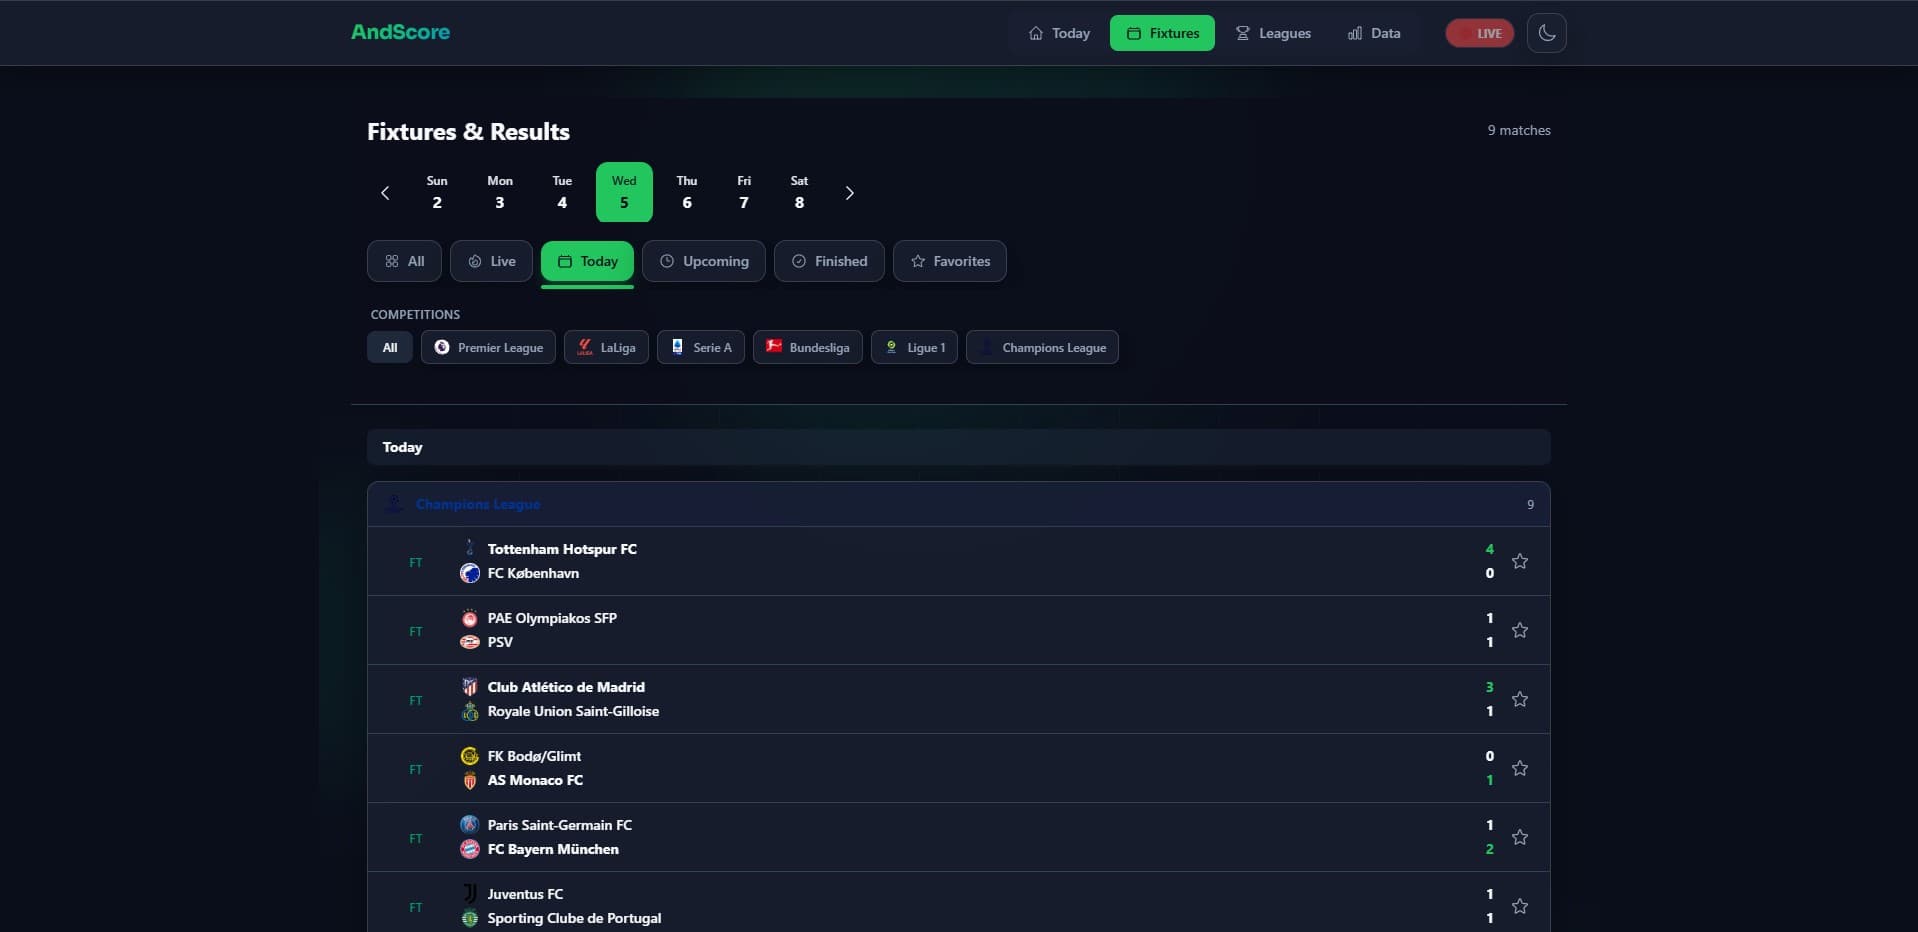The image size is (1918, 932).
Task: Select Mon 3 in the date strip
Action: tap(500, 192)
